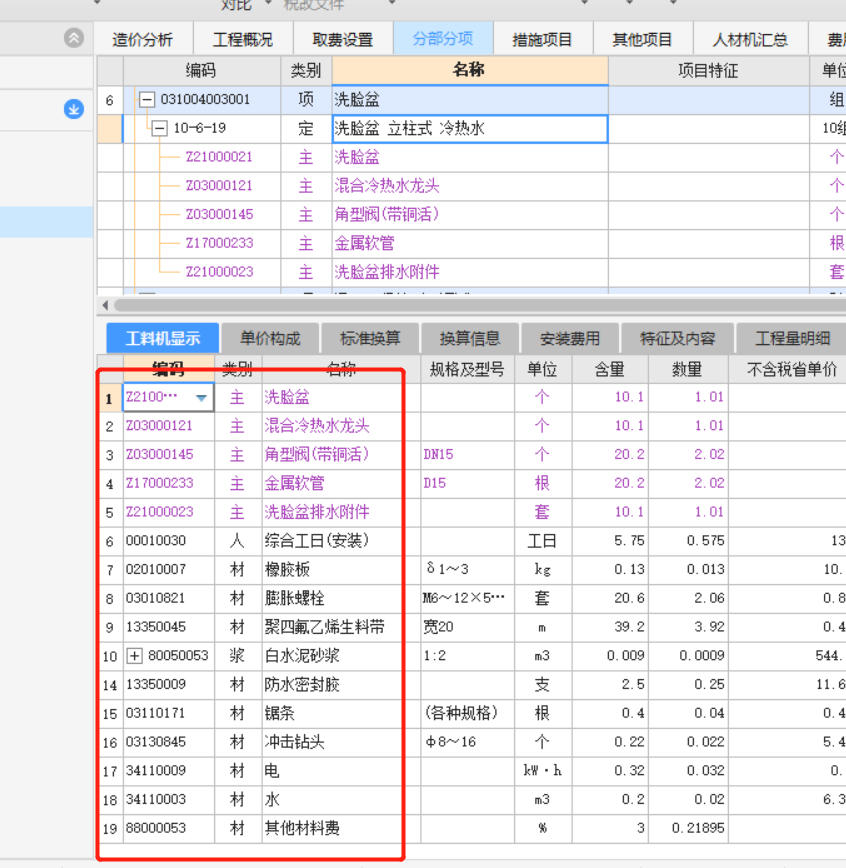
Task: Click code 34110003 for 水
Action: pos(156,799)
